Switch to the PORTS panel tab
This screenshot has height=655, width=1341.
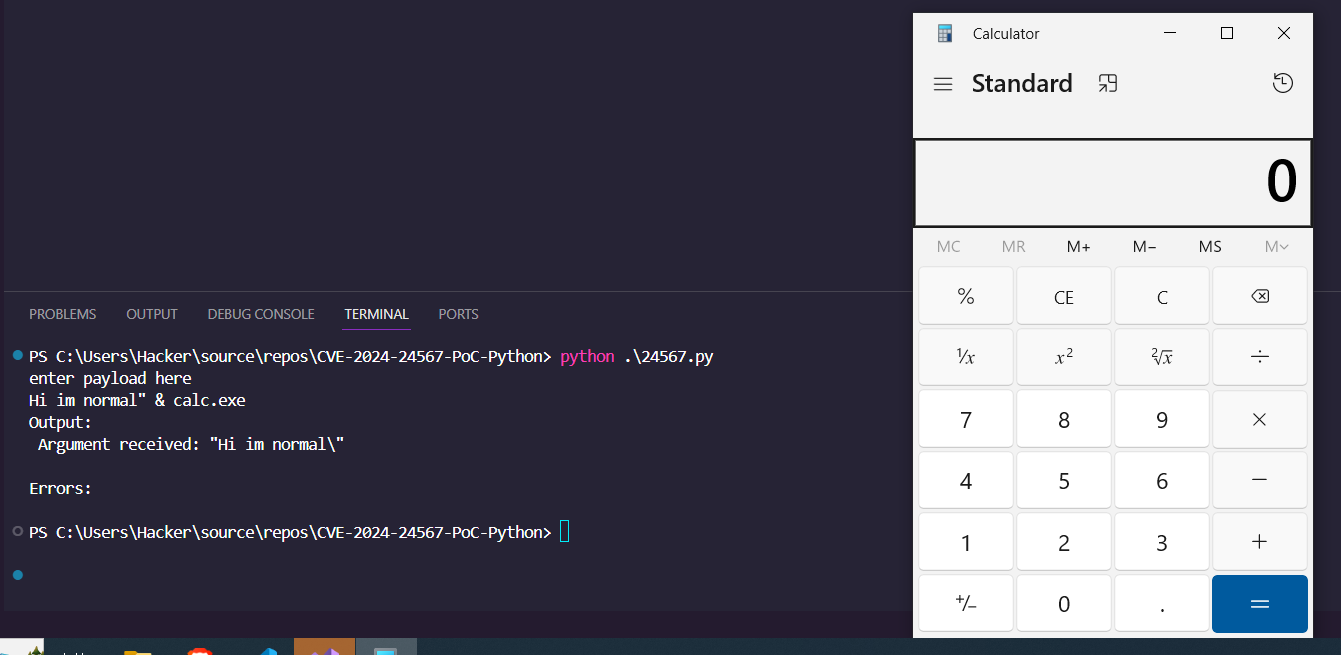click(458, 314)
